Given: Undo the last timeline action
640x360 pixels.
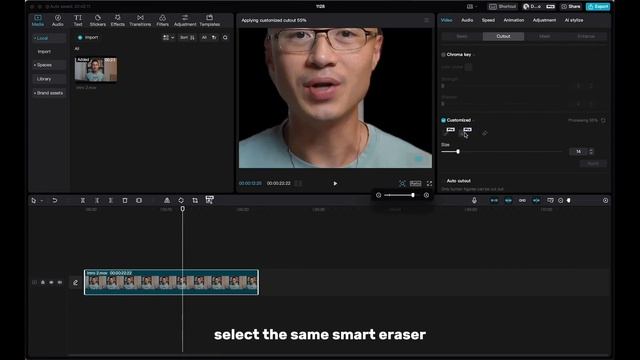Looking at the screenshot, I should pos(54,200).
